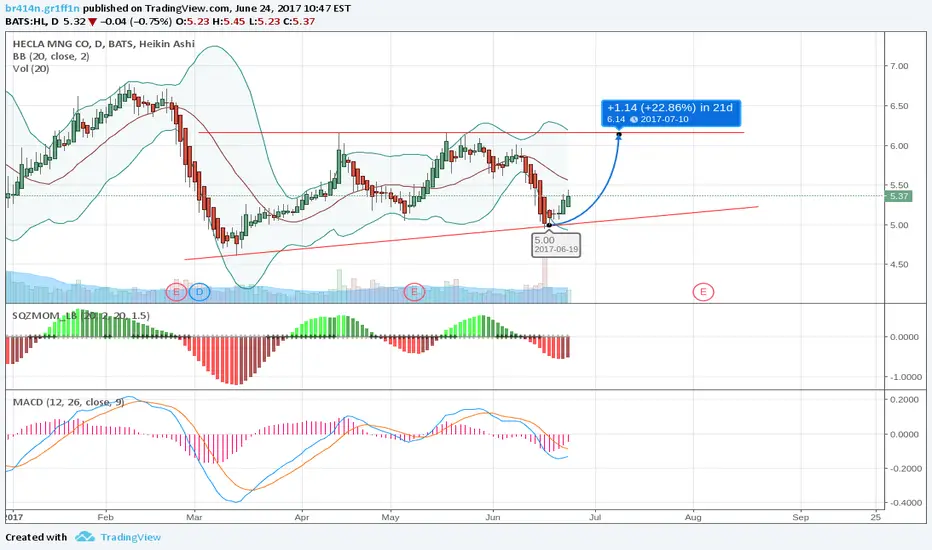Click the 'Created with' footer text
The width and height of the screenshot is (932, 550).
(36, 538)
